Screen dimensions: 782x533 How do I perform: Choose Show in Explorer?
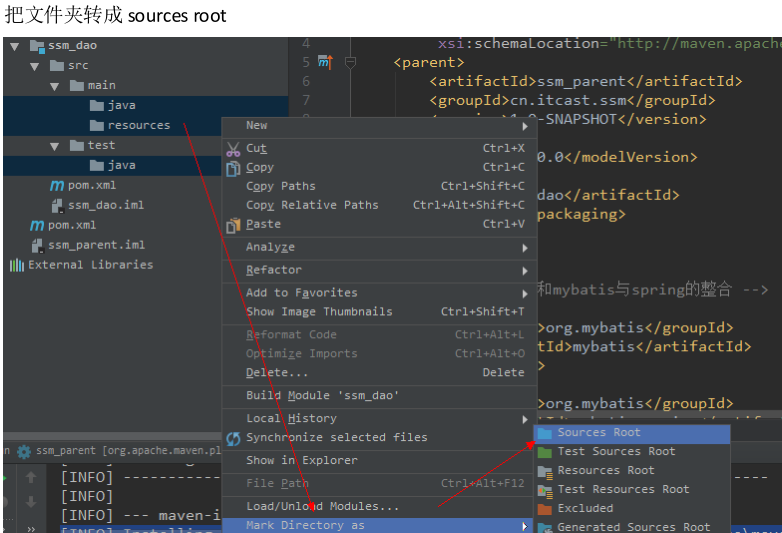379,461
